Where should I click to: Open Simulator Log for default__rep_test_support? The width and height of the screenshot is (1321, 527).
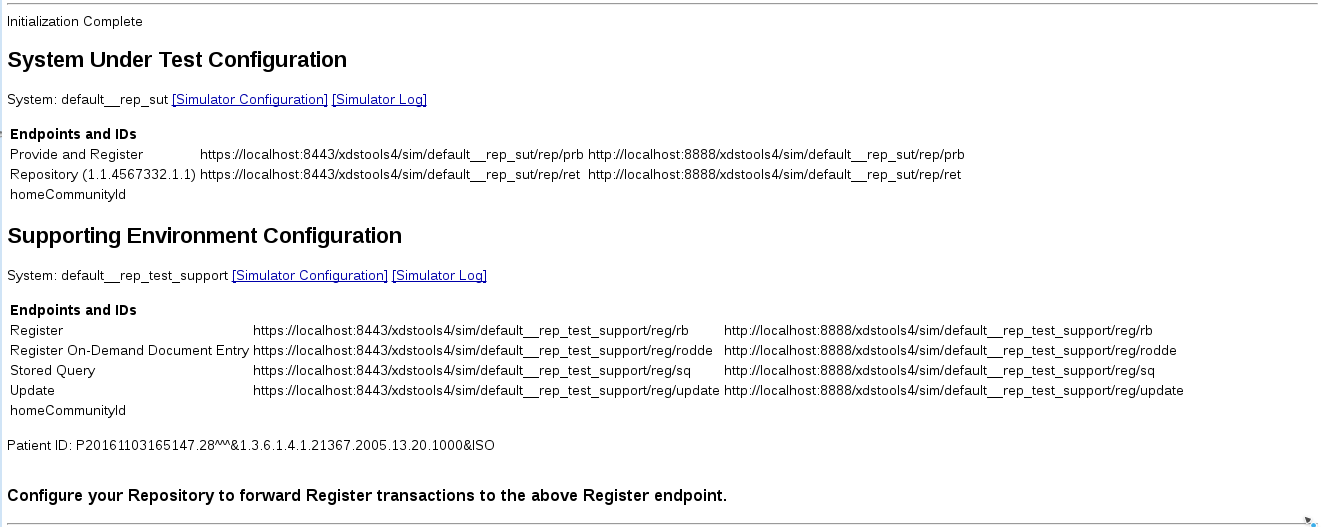[439, 275]
